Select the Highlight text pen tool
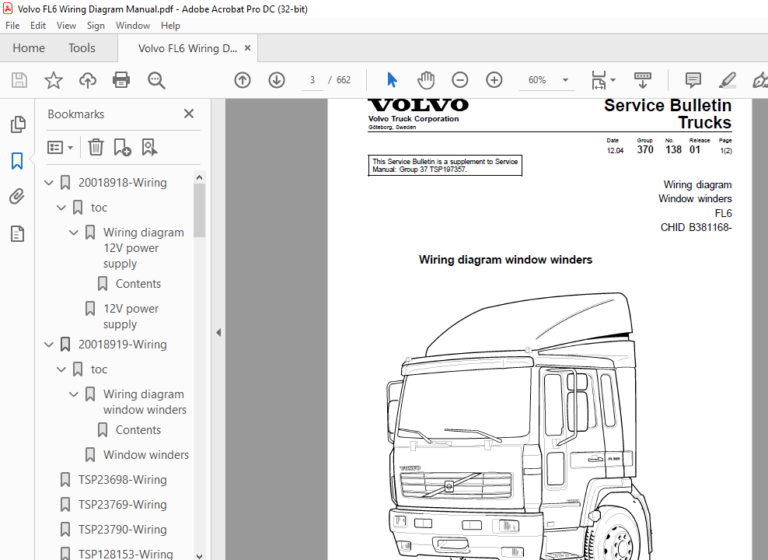 (x=727, y=80)
